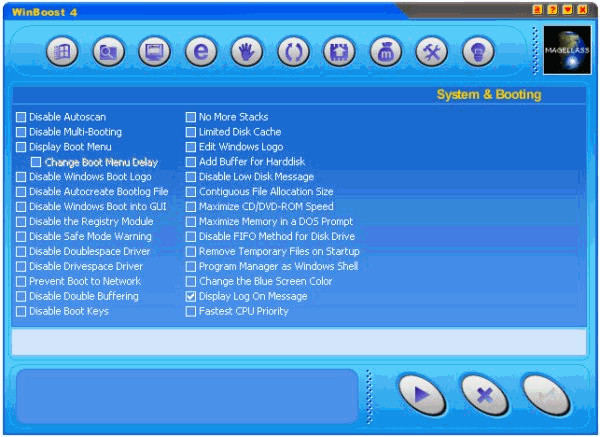Tick Remove Temporary Files on Startup
This screenshot has height=437, width=600.
[x=191, y=251]
